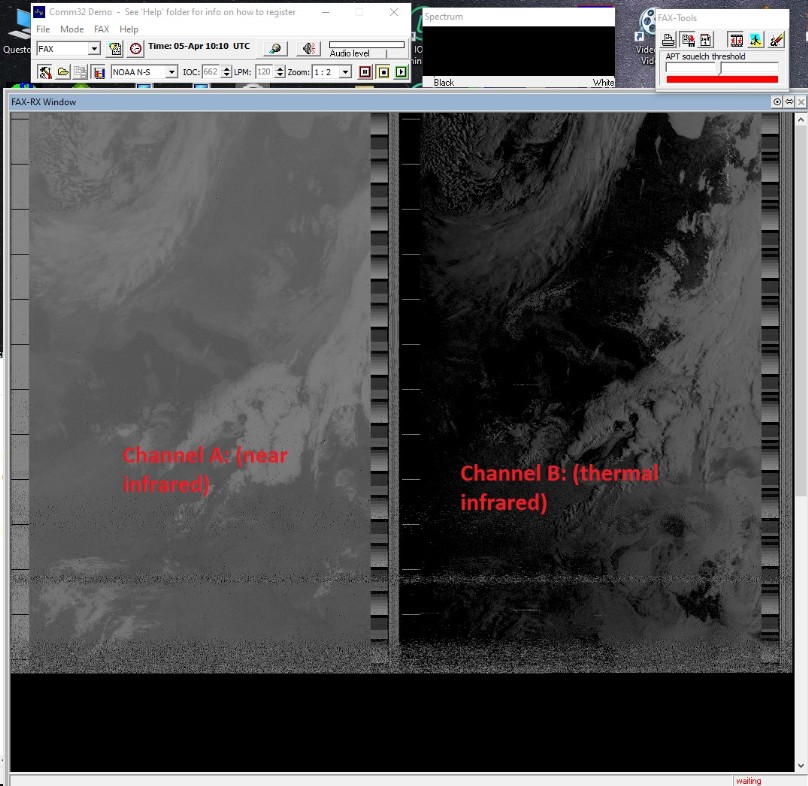
Task: Click the yellow pause reception button
Action: [383, 72]
